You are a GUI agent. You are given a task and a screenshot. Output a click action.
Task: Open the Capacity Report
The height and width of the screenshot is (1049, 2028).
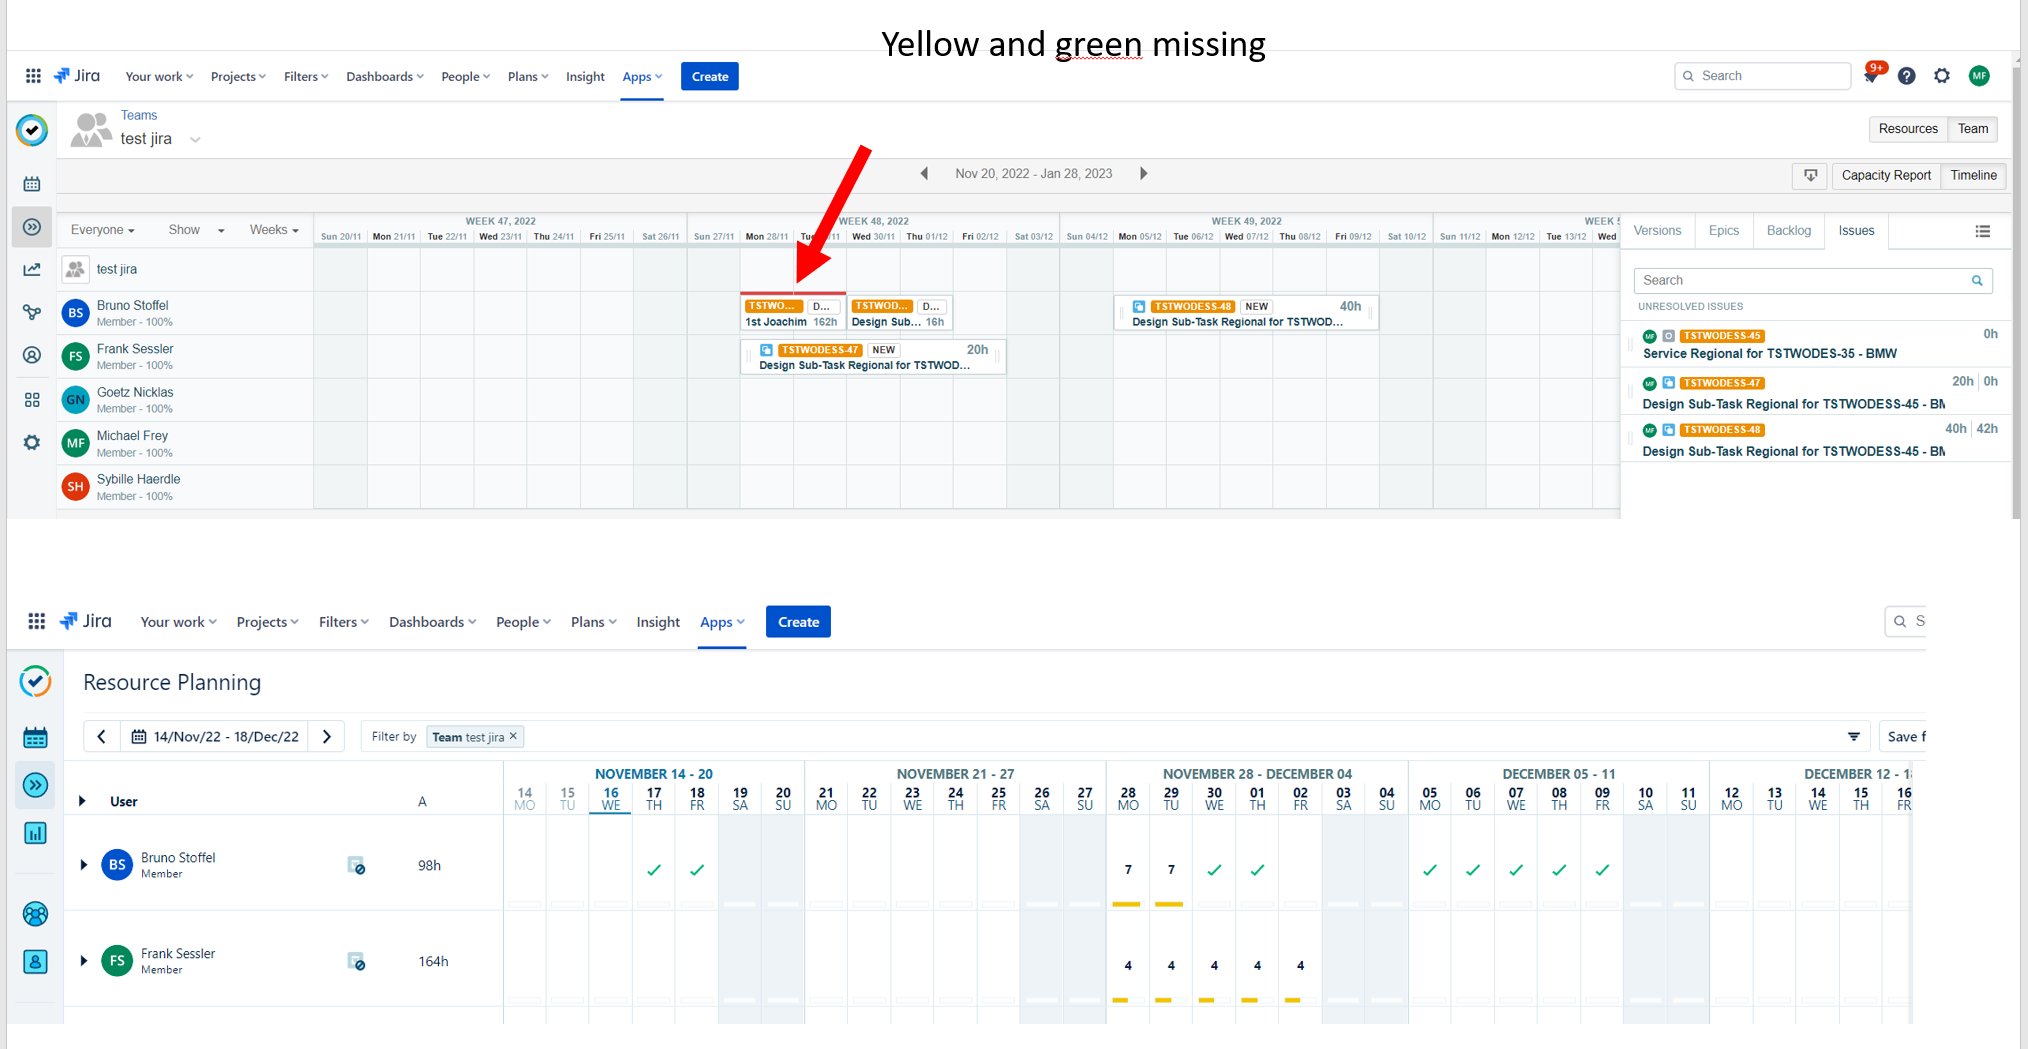coord(1885,175)
